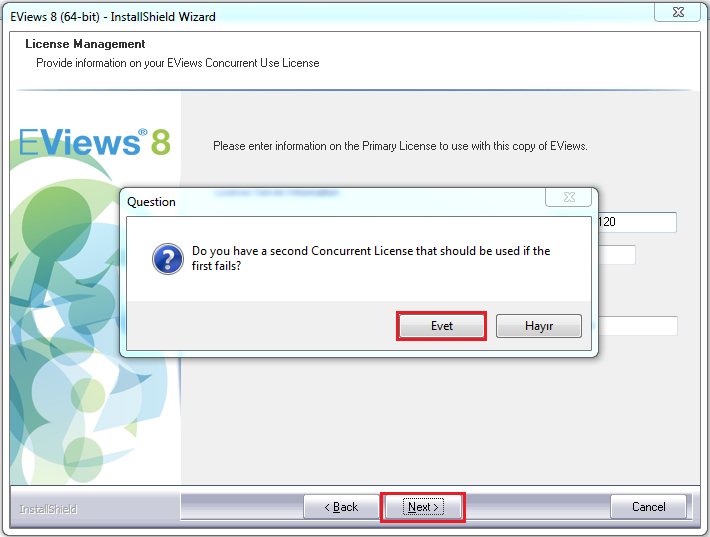Click the 'Please enter information on the Primary License' text

point(400,146)
